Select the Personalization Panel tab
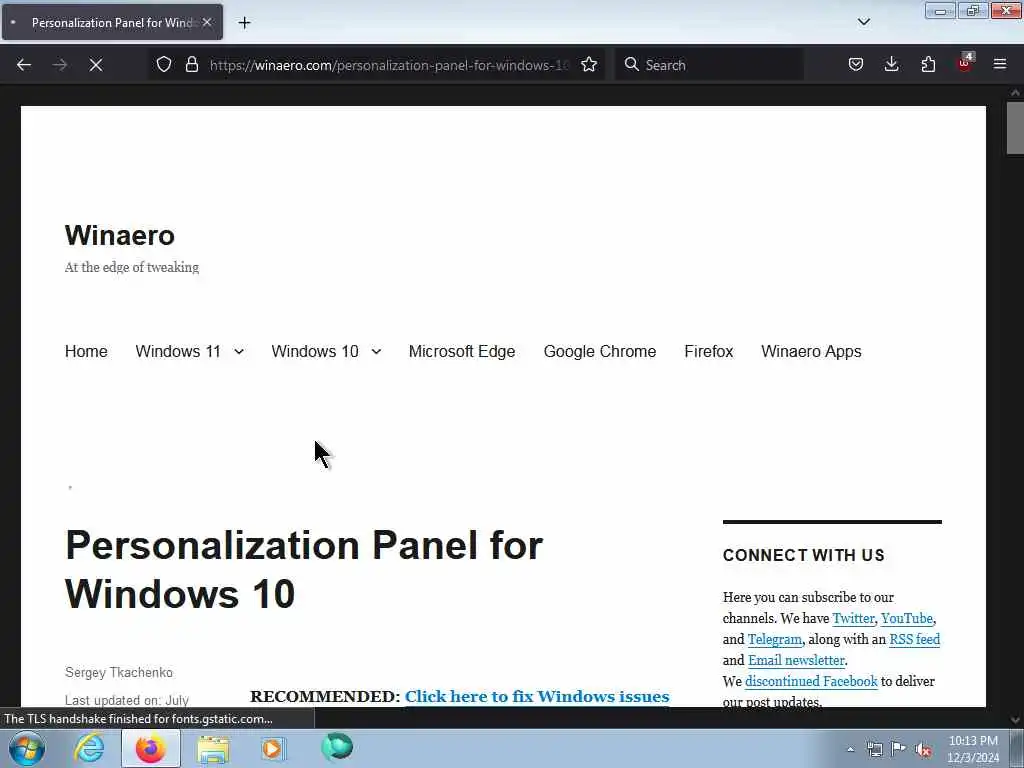Image resolution: width=1024 pixels, height=768 pixels. click(112, 22)
